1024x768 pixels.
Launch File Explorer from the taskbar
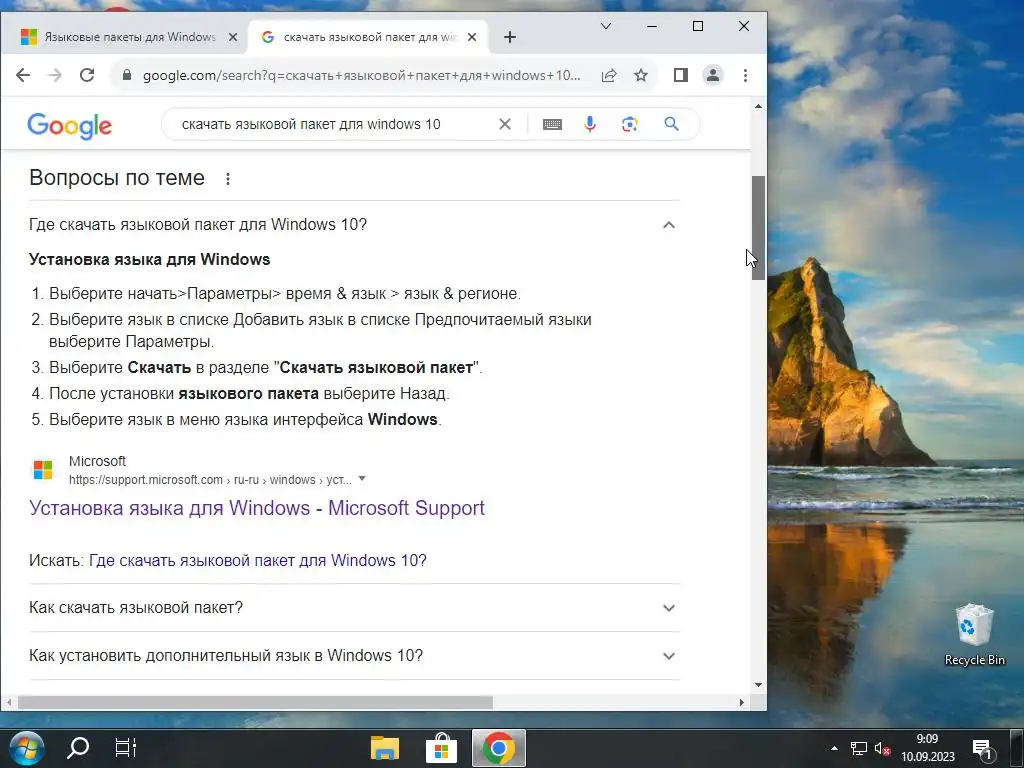(385, 748)
